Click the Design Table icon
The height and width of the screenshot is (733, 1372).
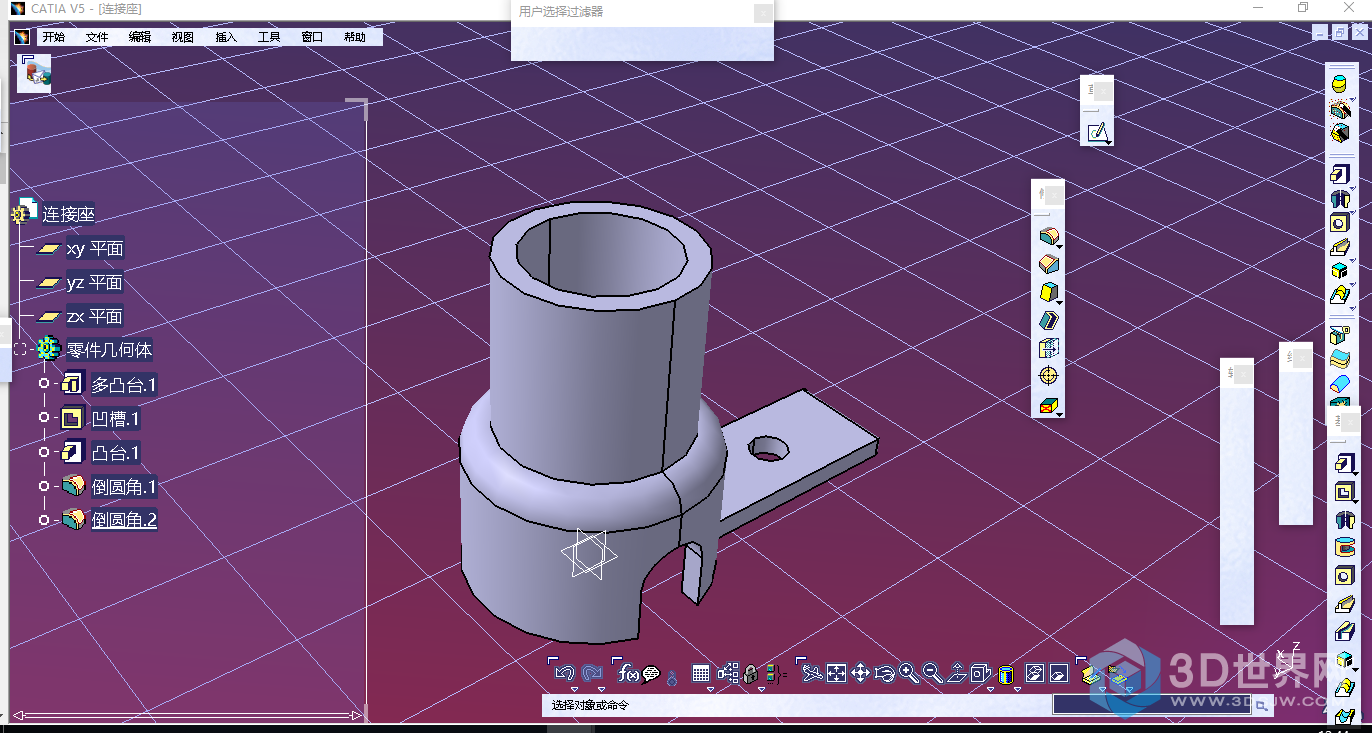pyautogui.click(x=700, y=673)
